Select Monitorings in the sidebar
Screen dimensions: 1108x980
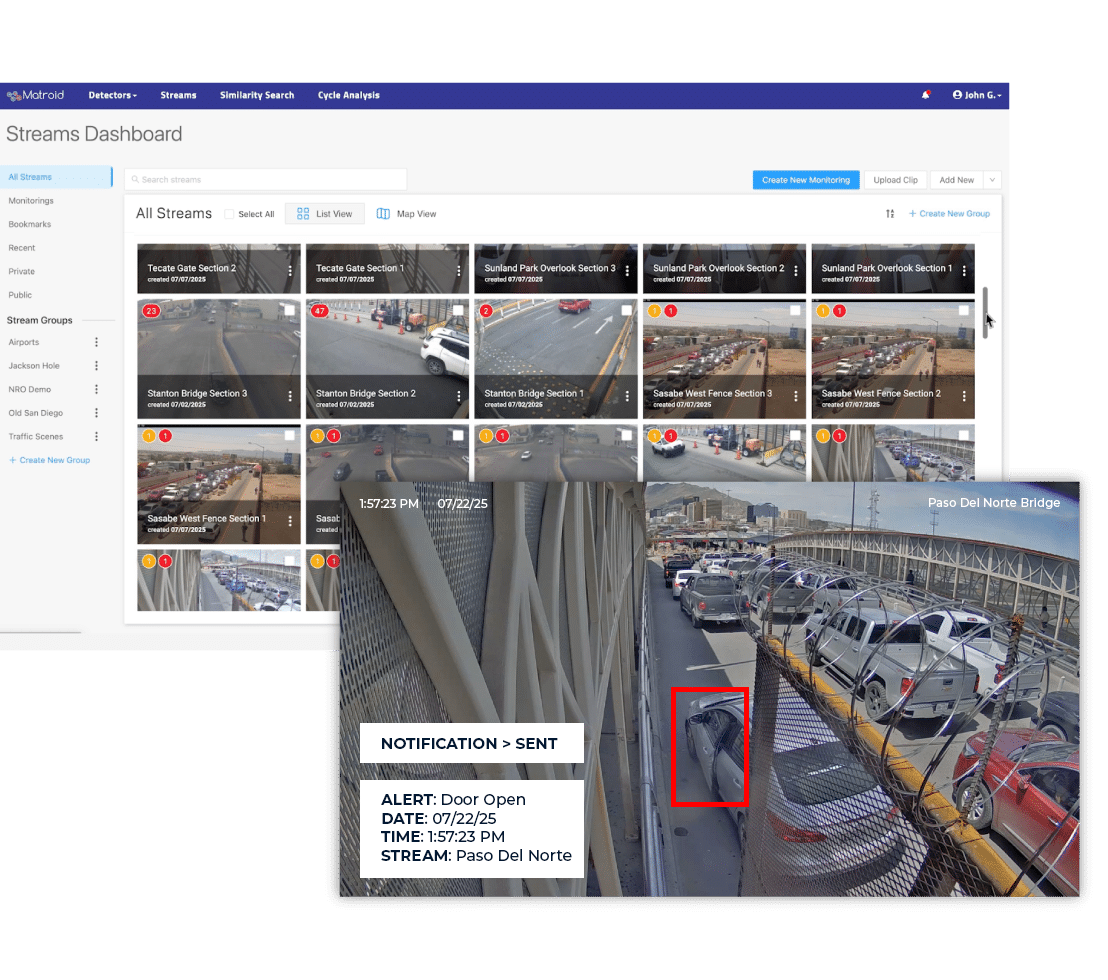(31, 201)
